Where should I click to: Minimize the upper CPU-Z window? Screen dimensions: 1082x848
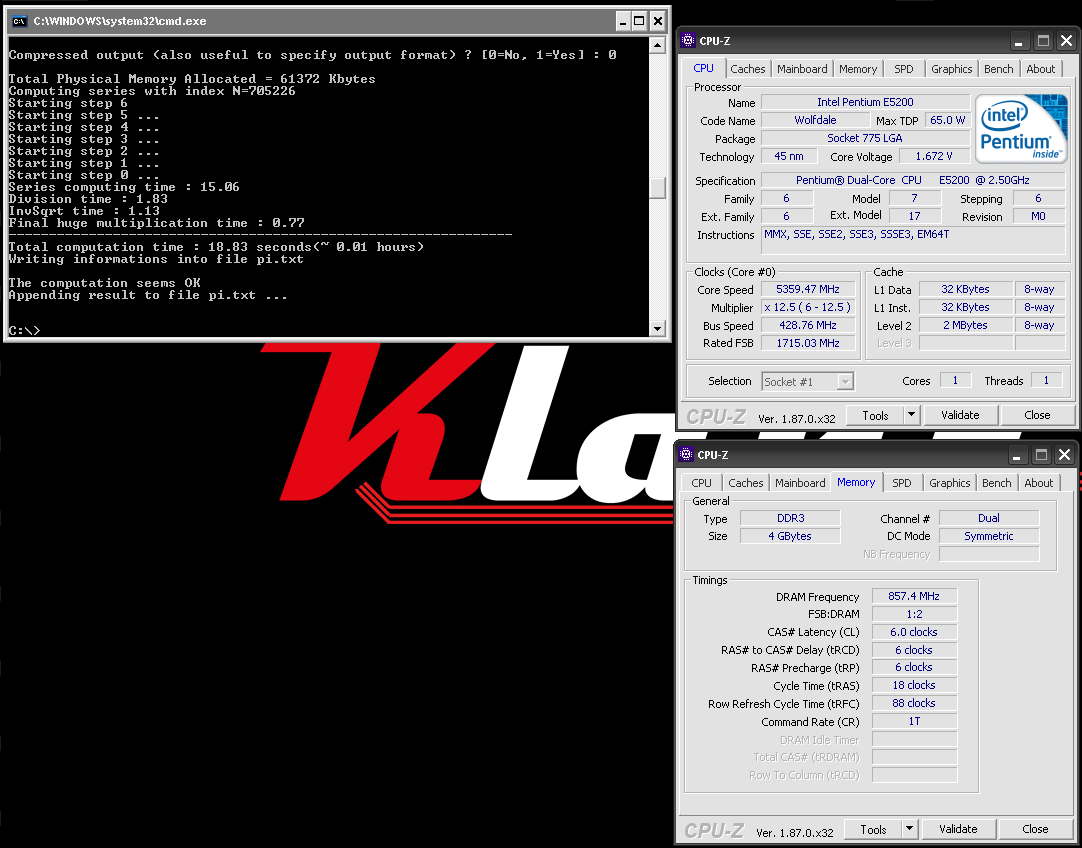1020,41
